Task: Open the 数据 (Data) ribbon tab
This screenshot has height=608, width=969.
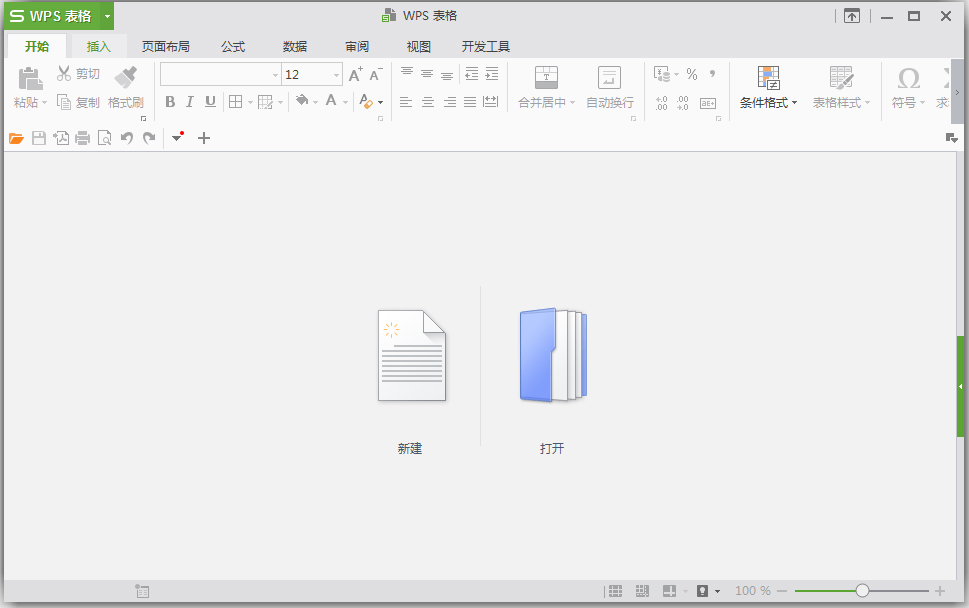Action: coord(295,46)
